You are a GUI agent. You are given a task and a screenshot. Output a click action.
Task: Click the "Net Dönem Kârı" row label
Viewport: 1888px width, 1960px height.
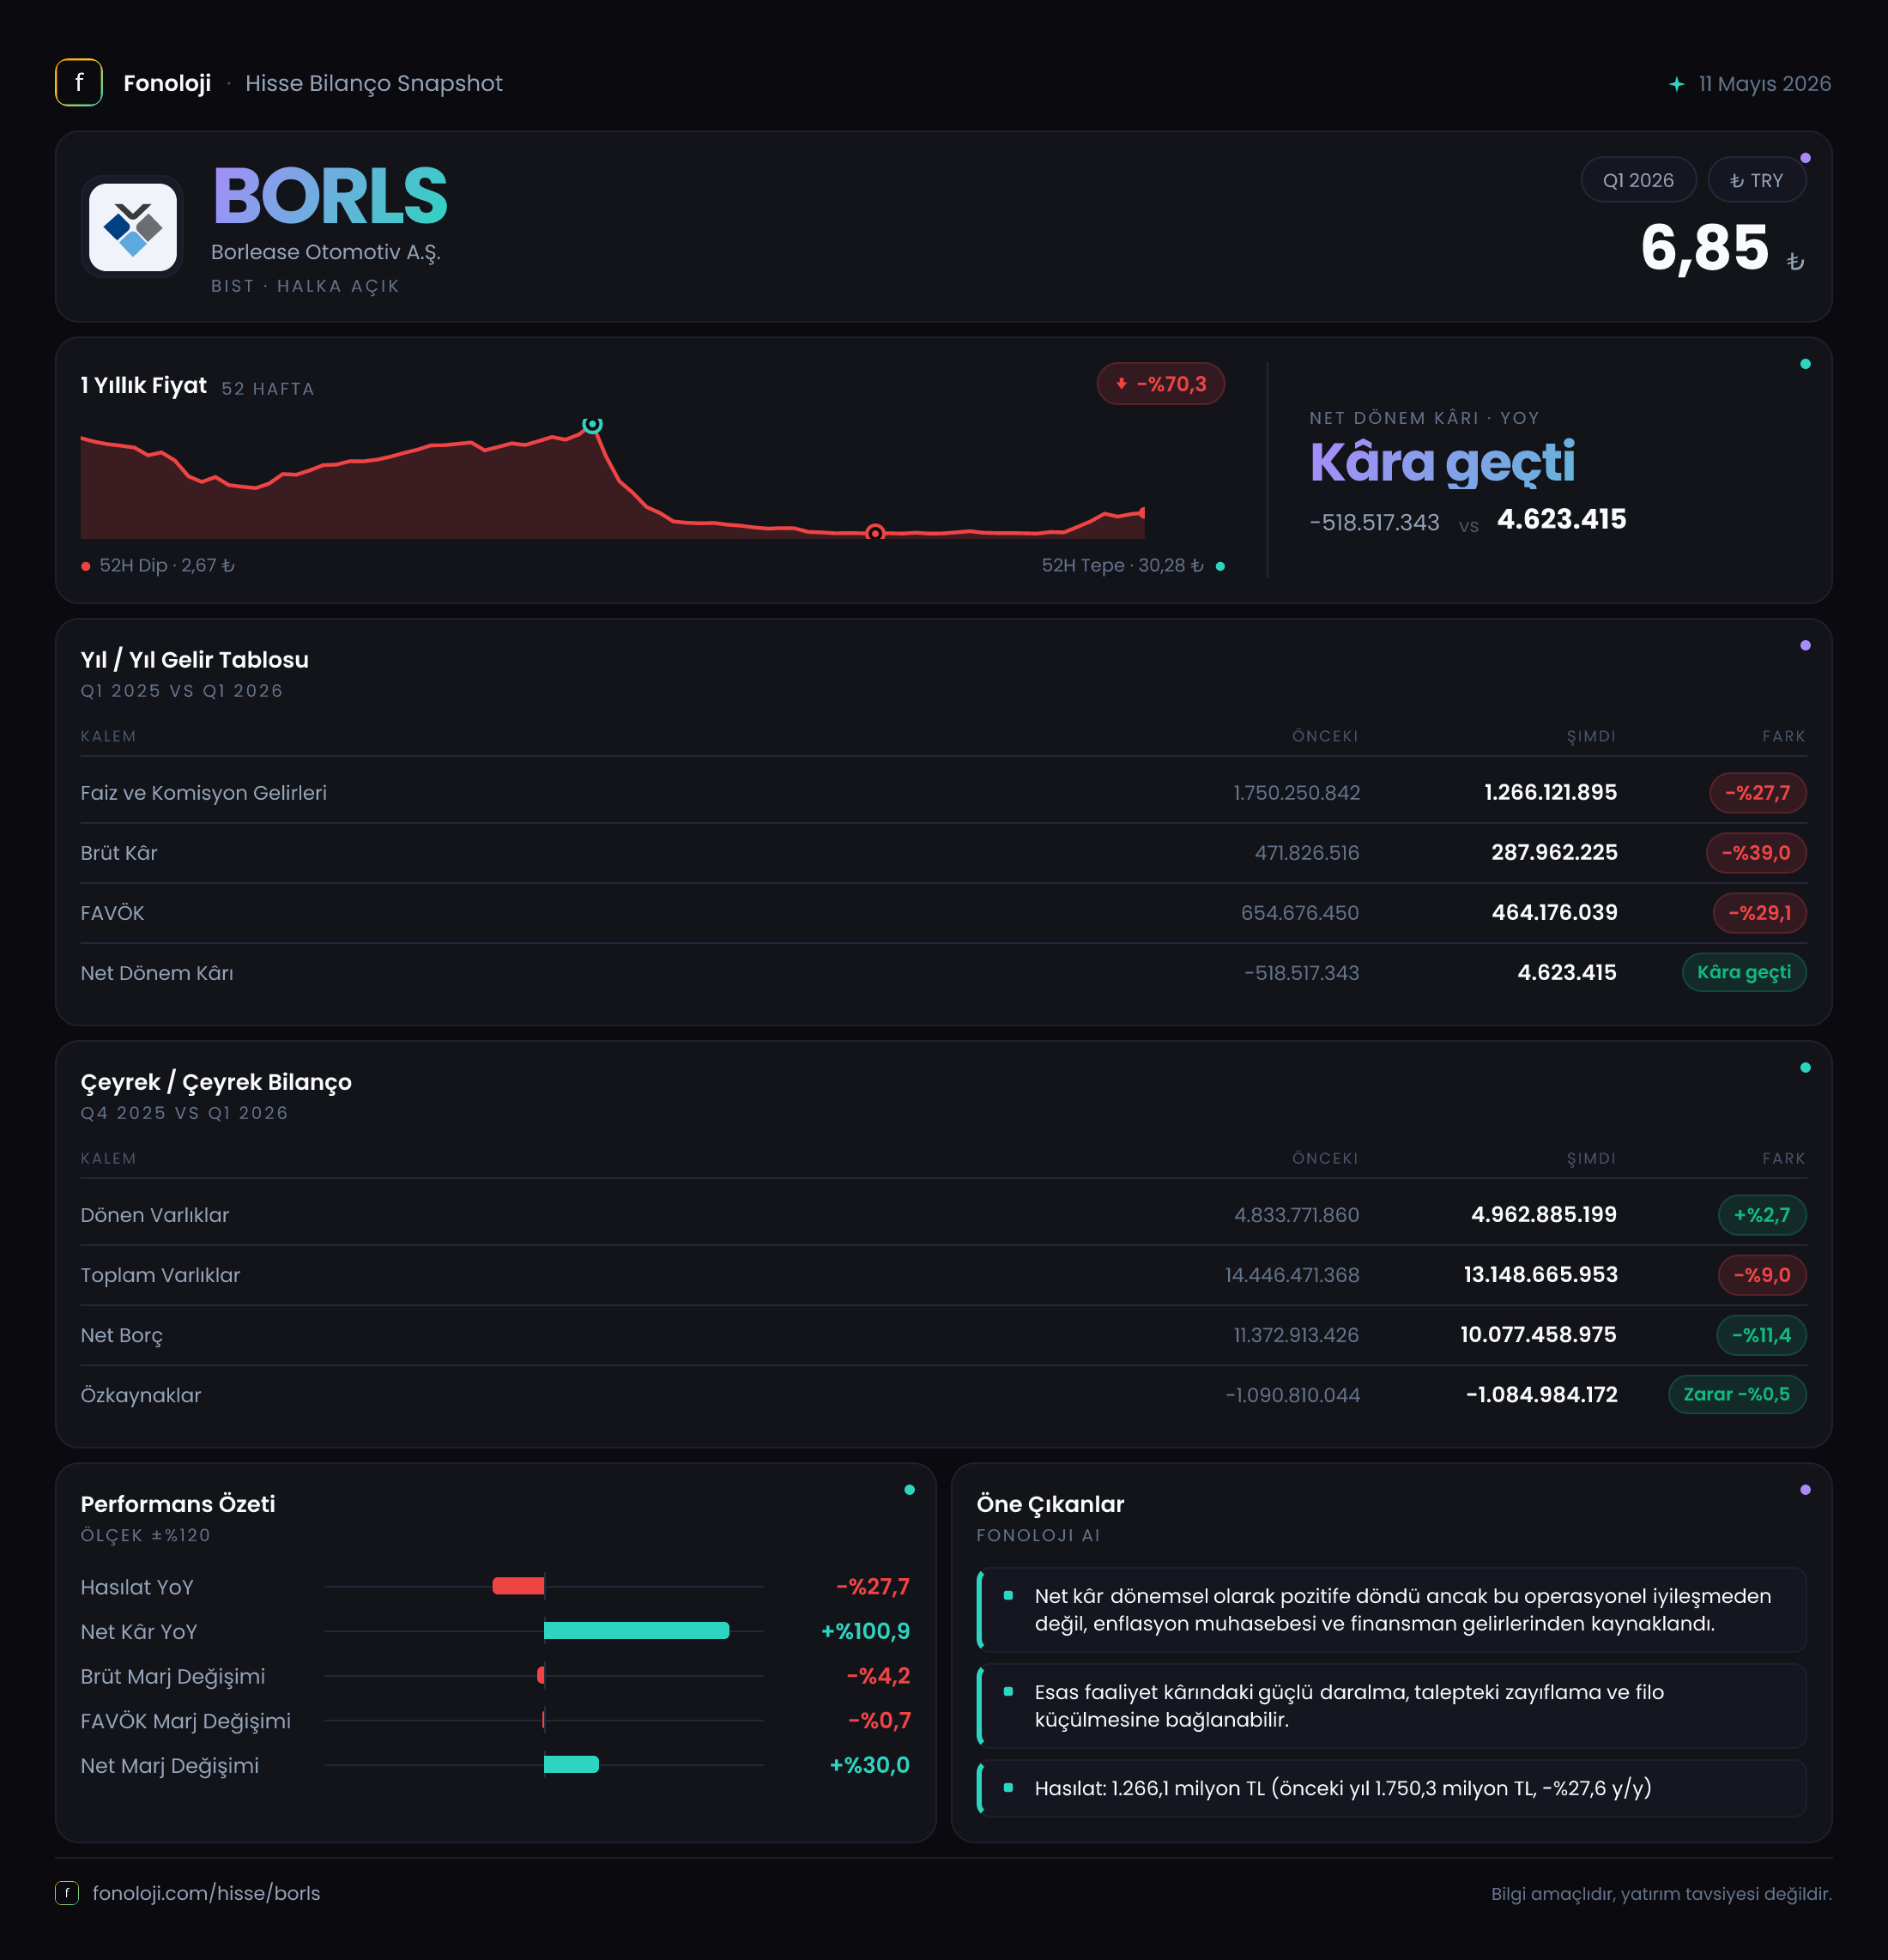(x=157, y=973)
